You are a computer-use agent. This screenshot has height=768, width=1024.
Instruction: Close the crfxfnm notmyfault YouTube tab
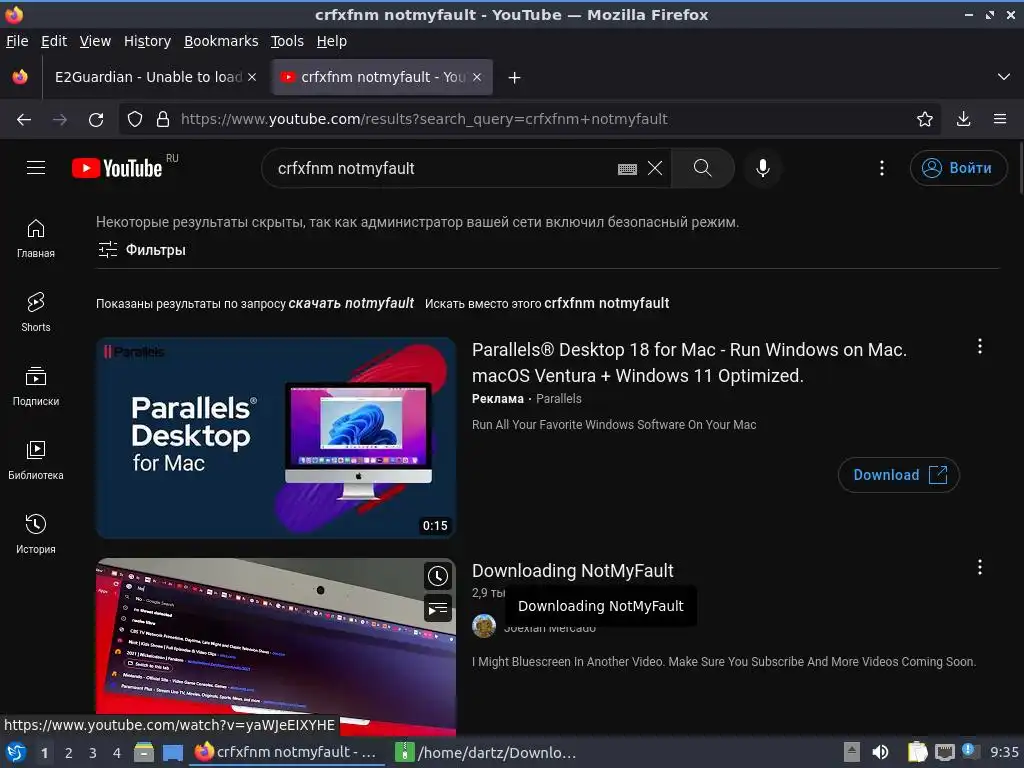(477, 77)
